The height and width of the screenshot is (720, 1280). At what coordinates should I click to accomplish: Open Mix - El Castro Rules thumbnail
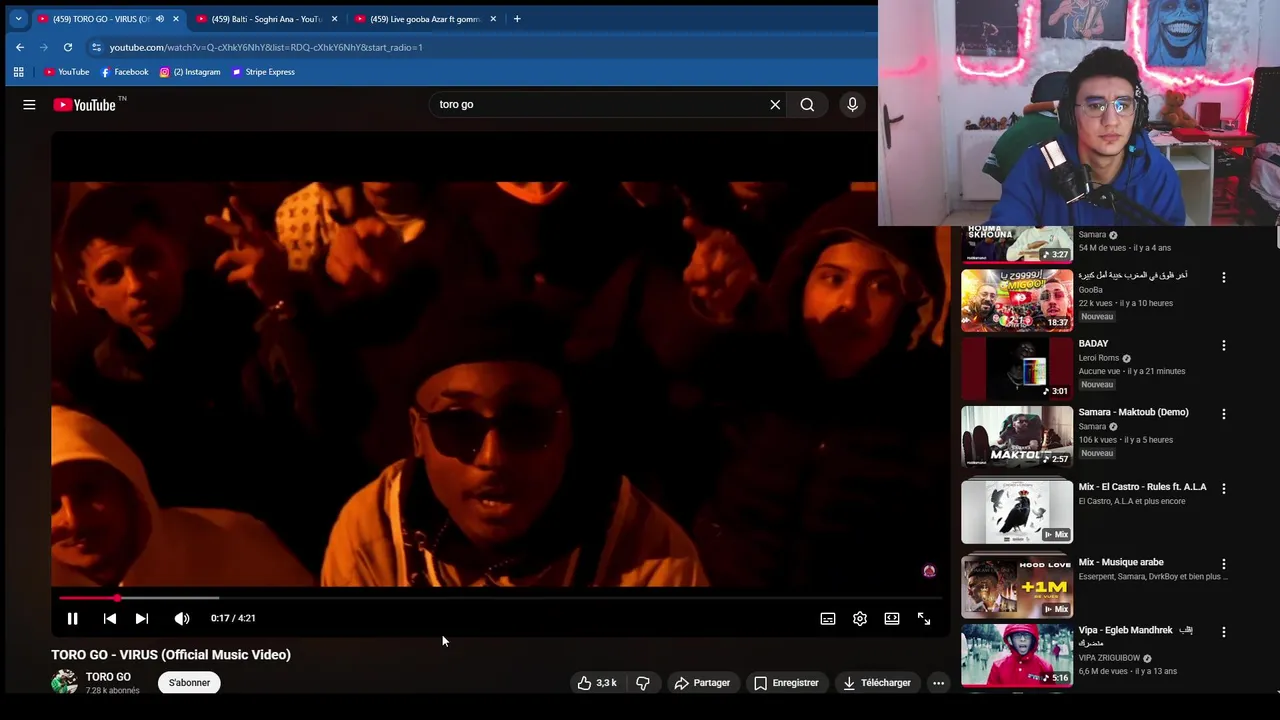coord(1017,511)
